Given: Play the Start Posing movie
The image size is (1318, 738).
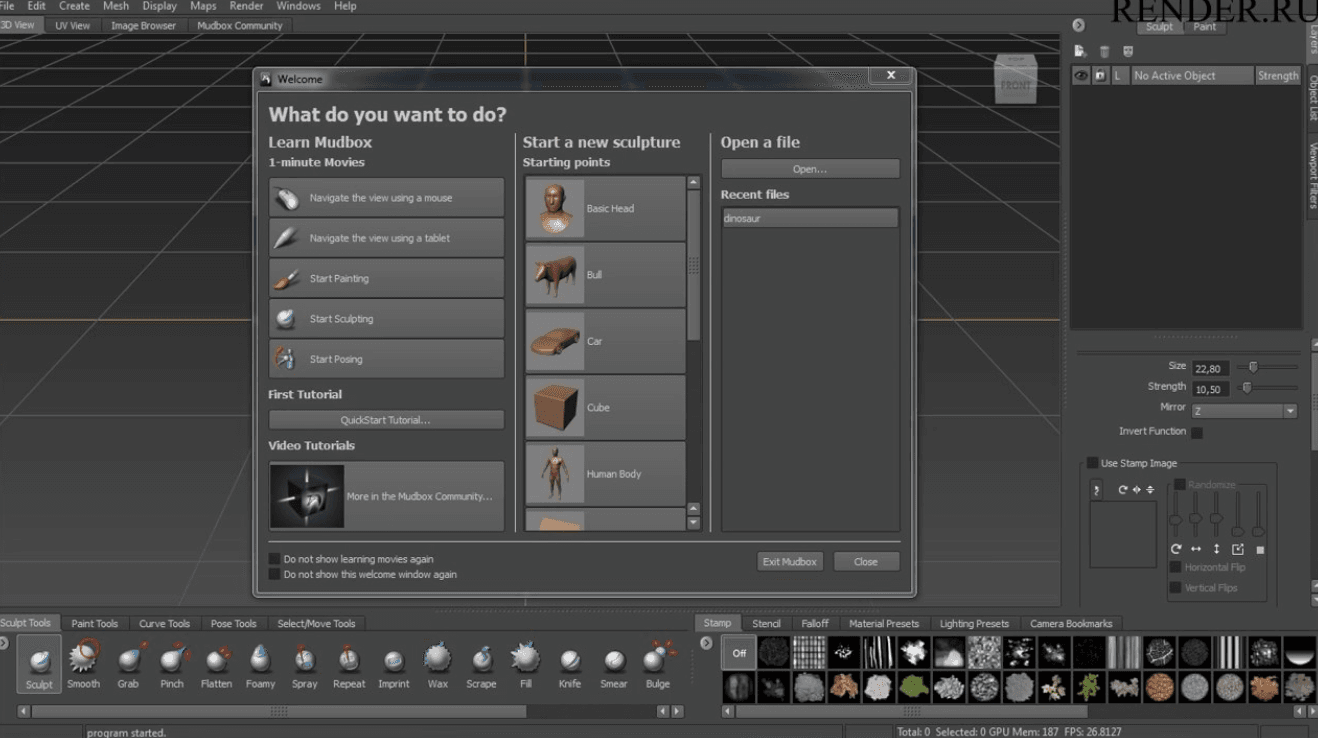Looking at the screenshot, I should [x=386, y=359].
